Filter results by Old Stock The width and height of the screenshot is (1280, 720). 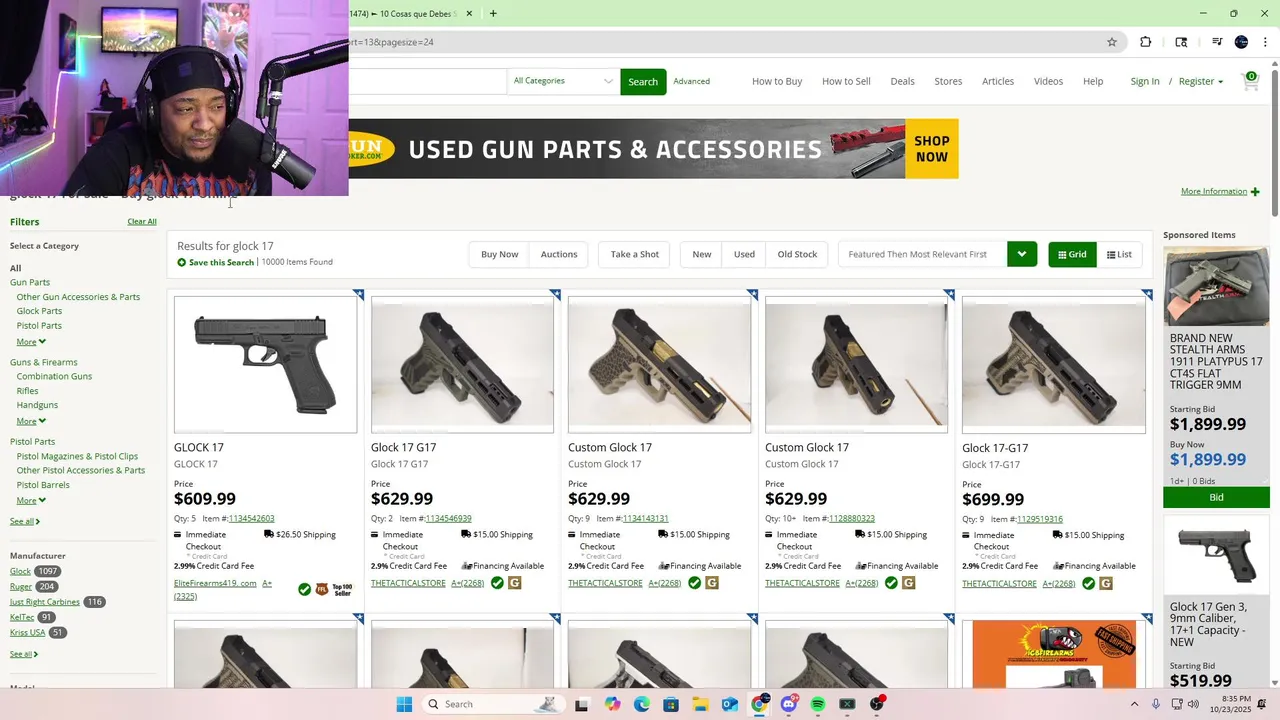coord(797,254)
